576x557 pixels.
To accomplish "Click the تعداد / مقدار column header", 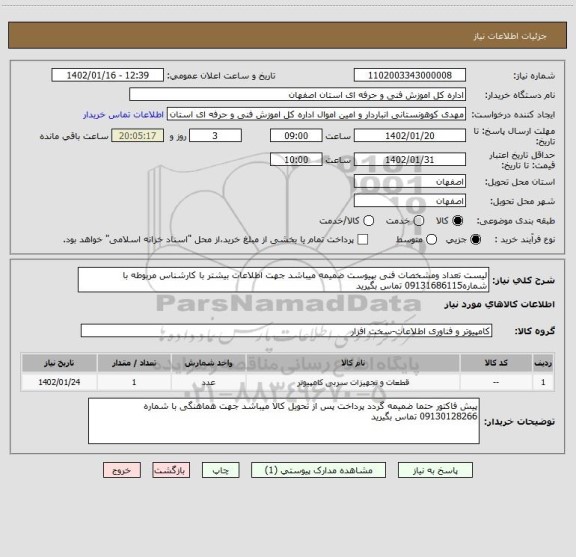I will click(x=134, y=363).
